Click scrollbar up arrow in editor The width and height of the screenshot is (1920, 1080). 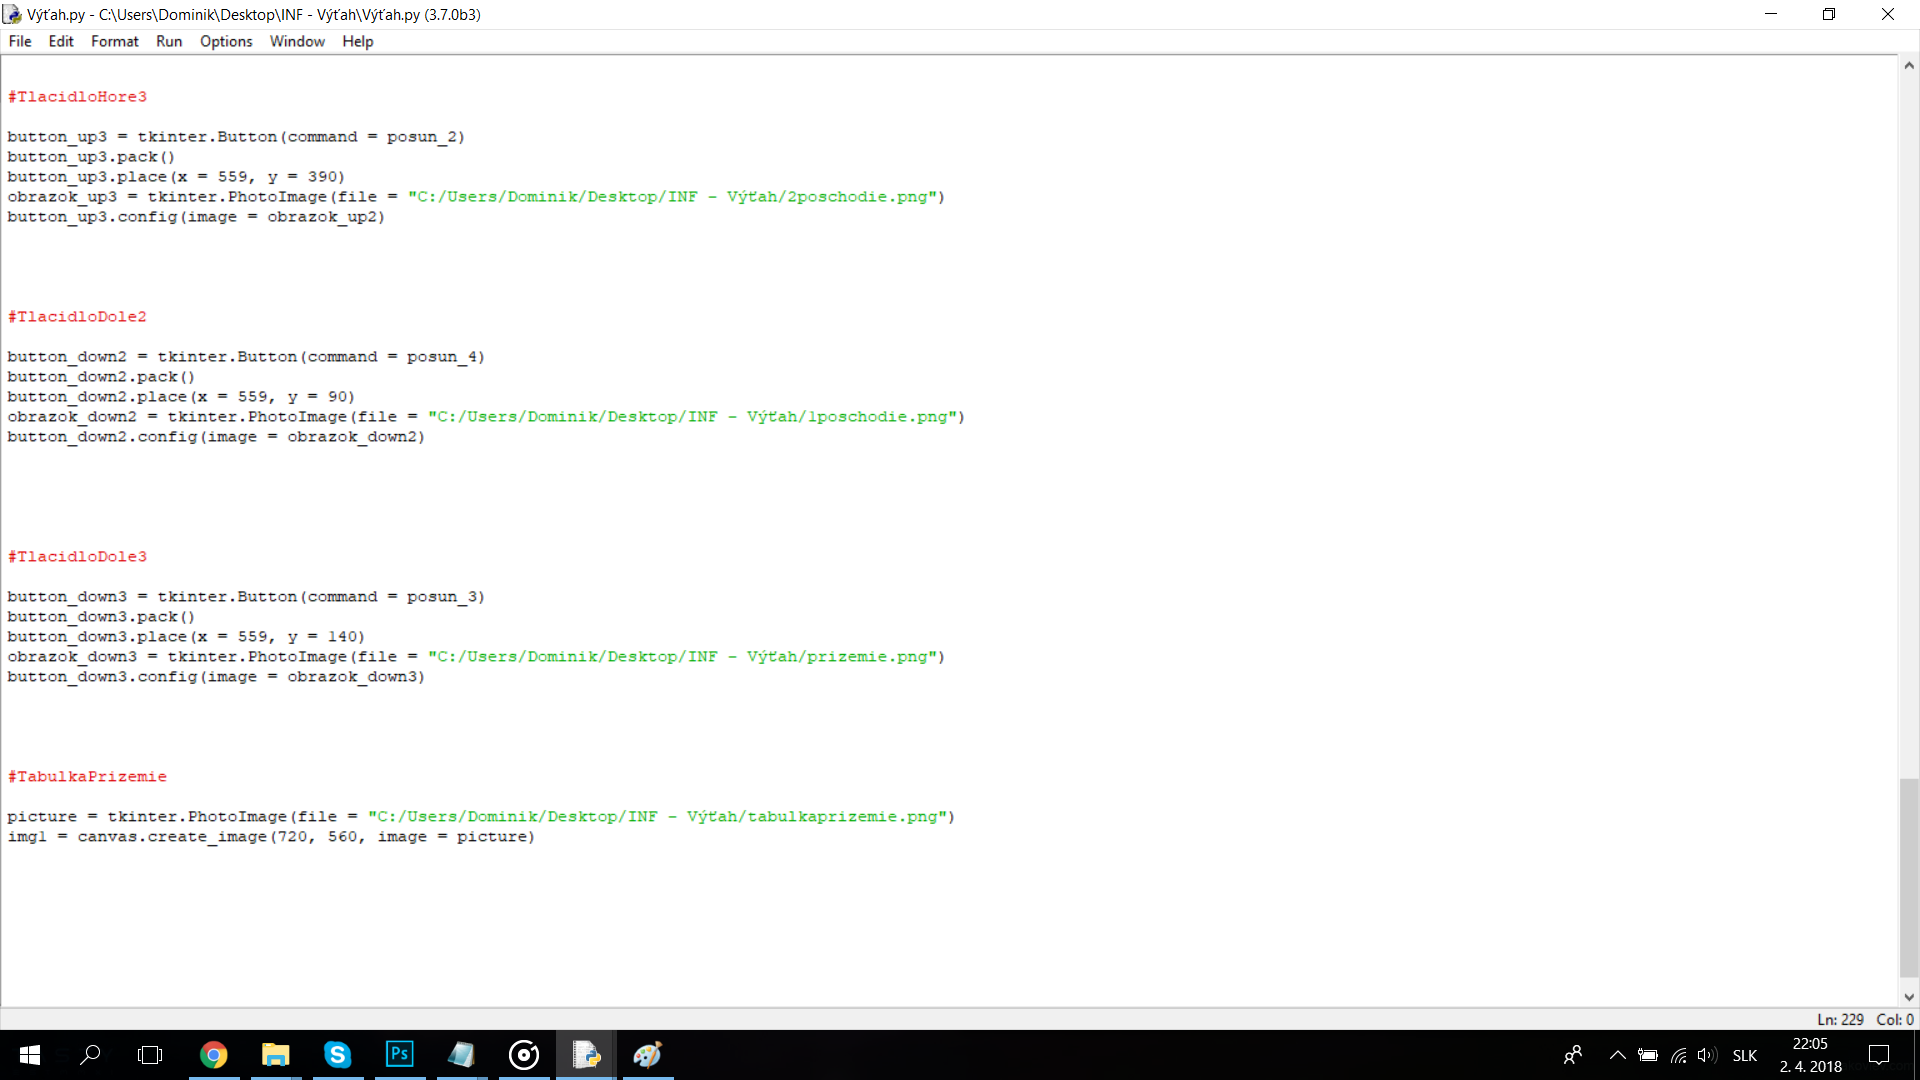coord(1909,66)
